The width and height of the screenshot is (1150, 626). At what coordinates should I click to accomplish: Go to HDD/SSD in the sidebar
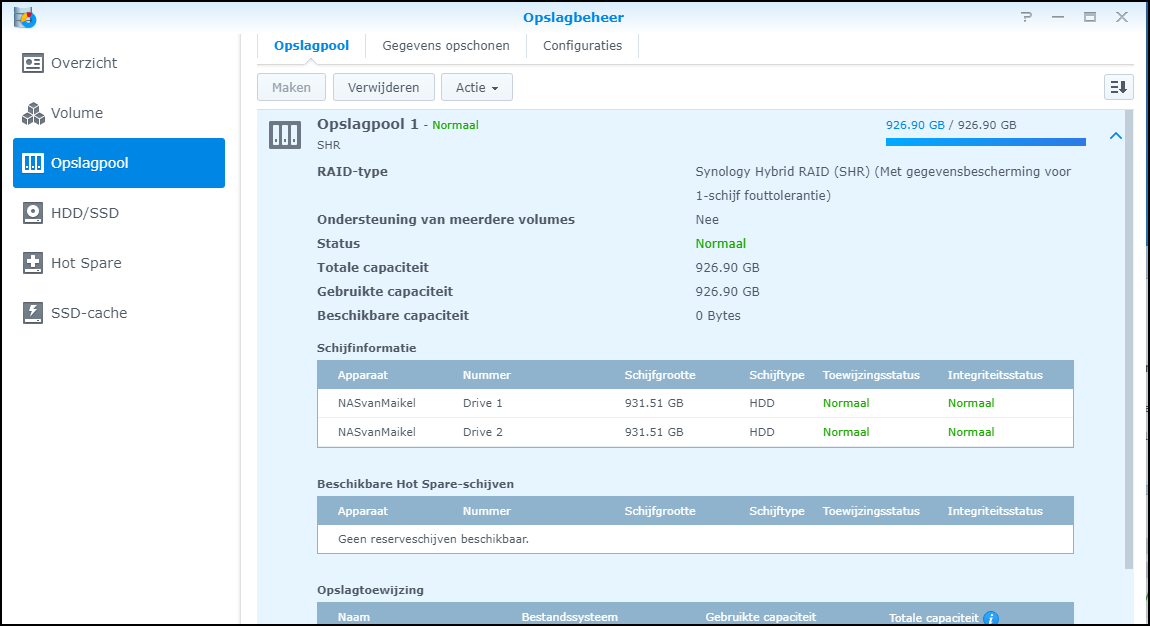pyautogui.click(x=119, y=213)
